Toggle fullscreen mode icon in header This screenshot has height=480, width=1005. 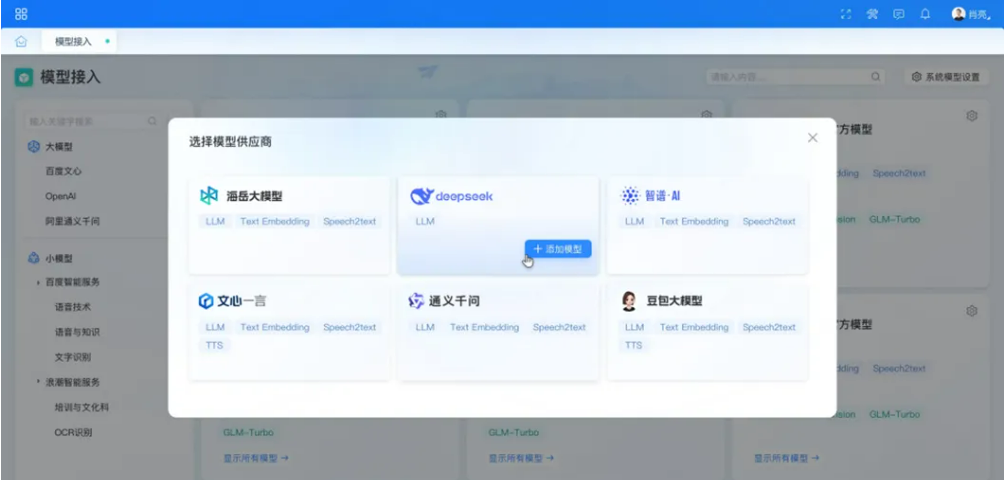pyautogui.click(x=846, y=14)
